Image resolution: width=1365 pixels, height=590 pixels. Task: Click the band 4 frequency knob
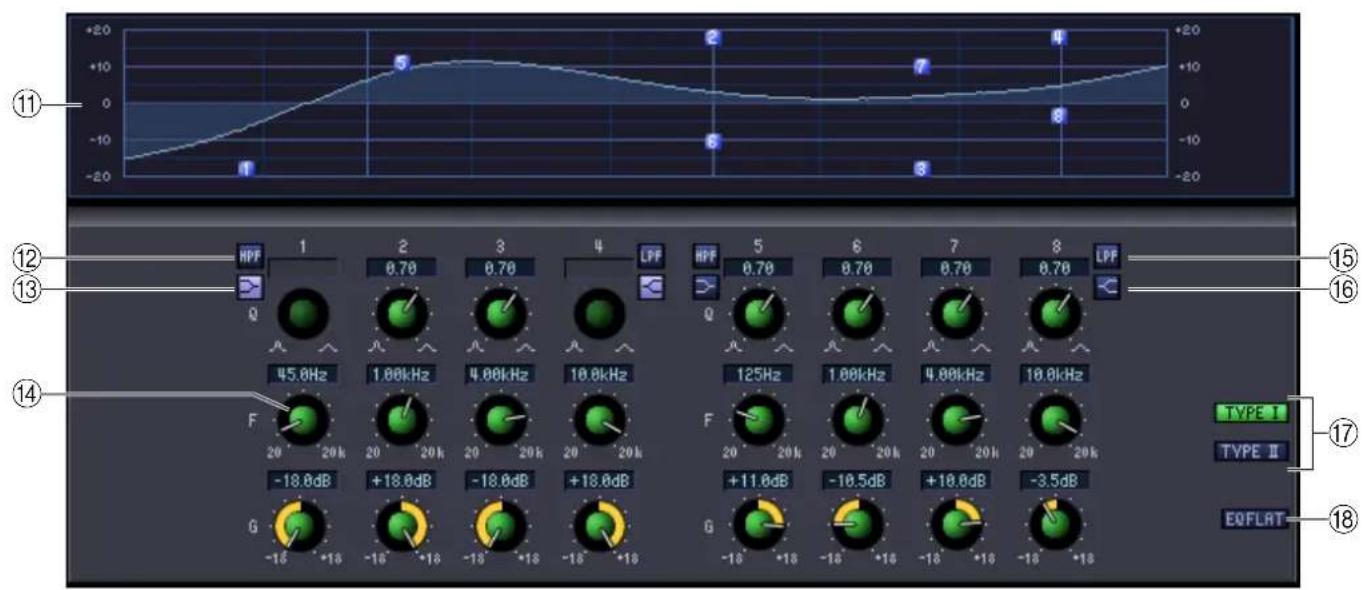pos(599,418)
